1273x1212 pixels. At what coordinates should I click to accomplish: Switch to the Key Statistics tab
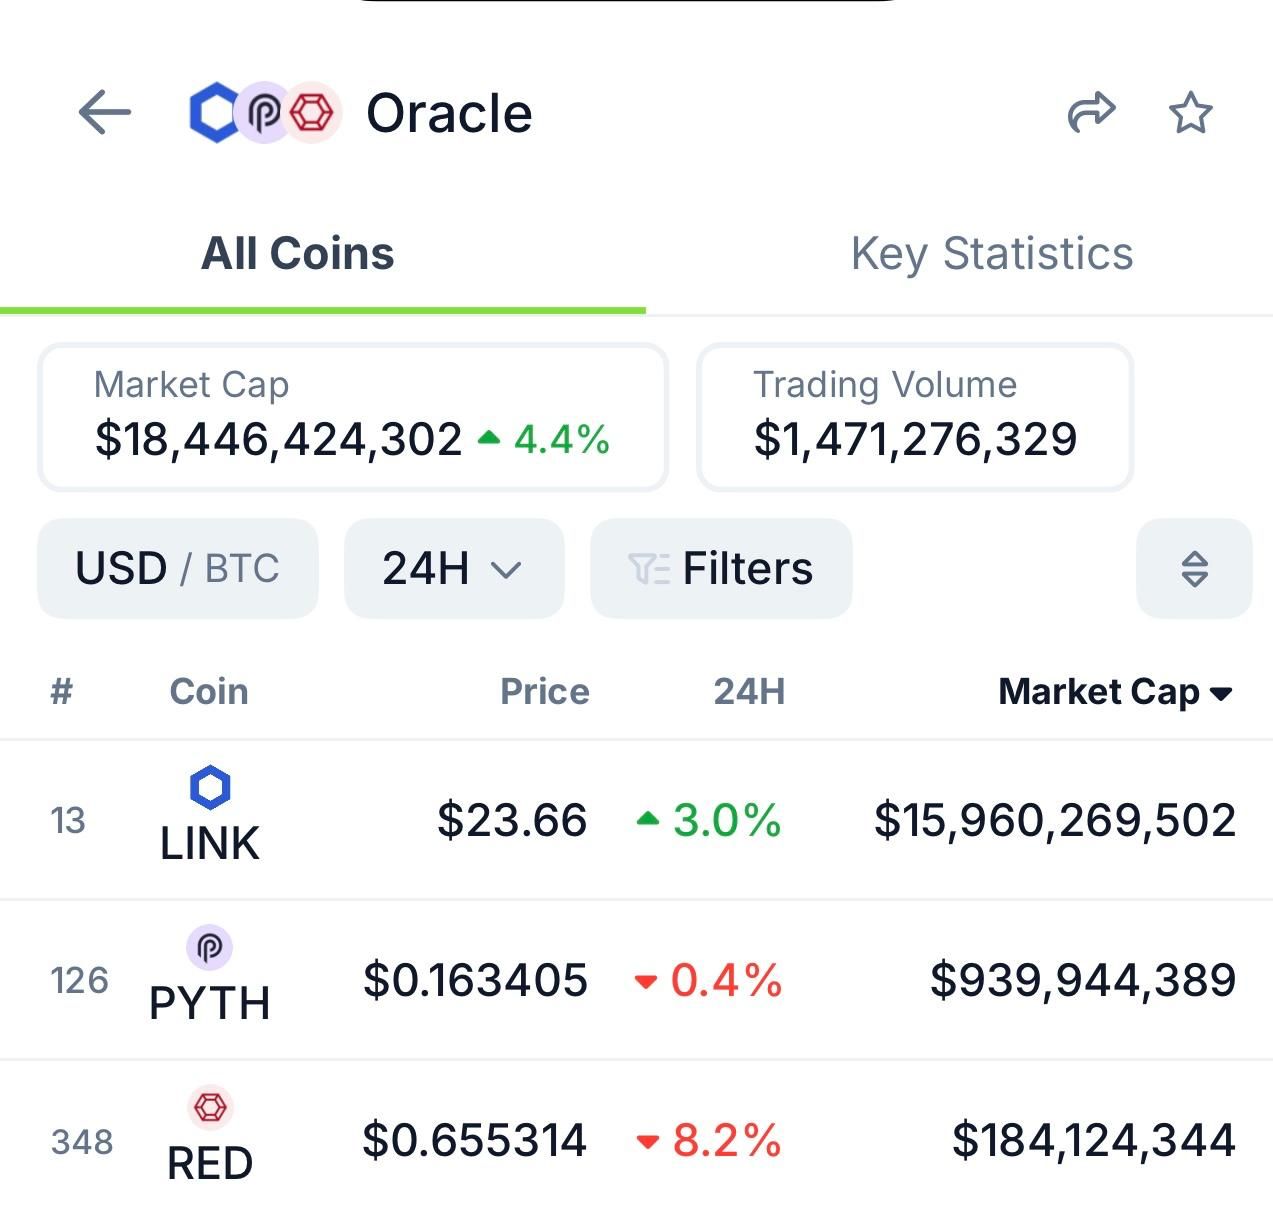(991, 254)
